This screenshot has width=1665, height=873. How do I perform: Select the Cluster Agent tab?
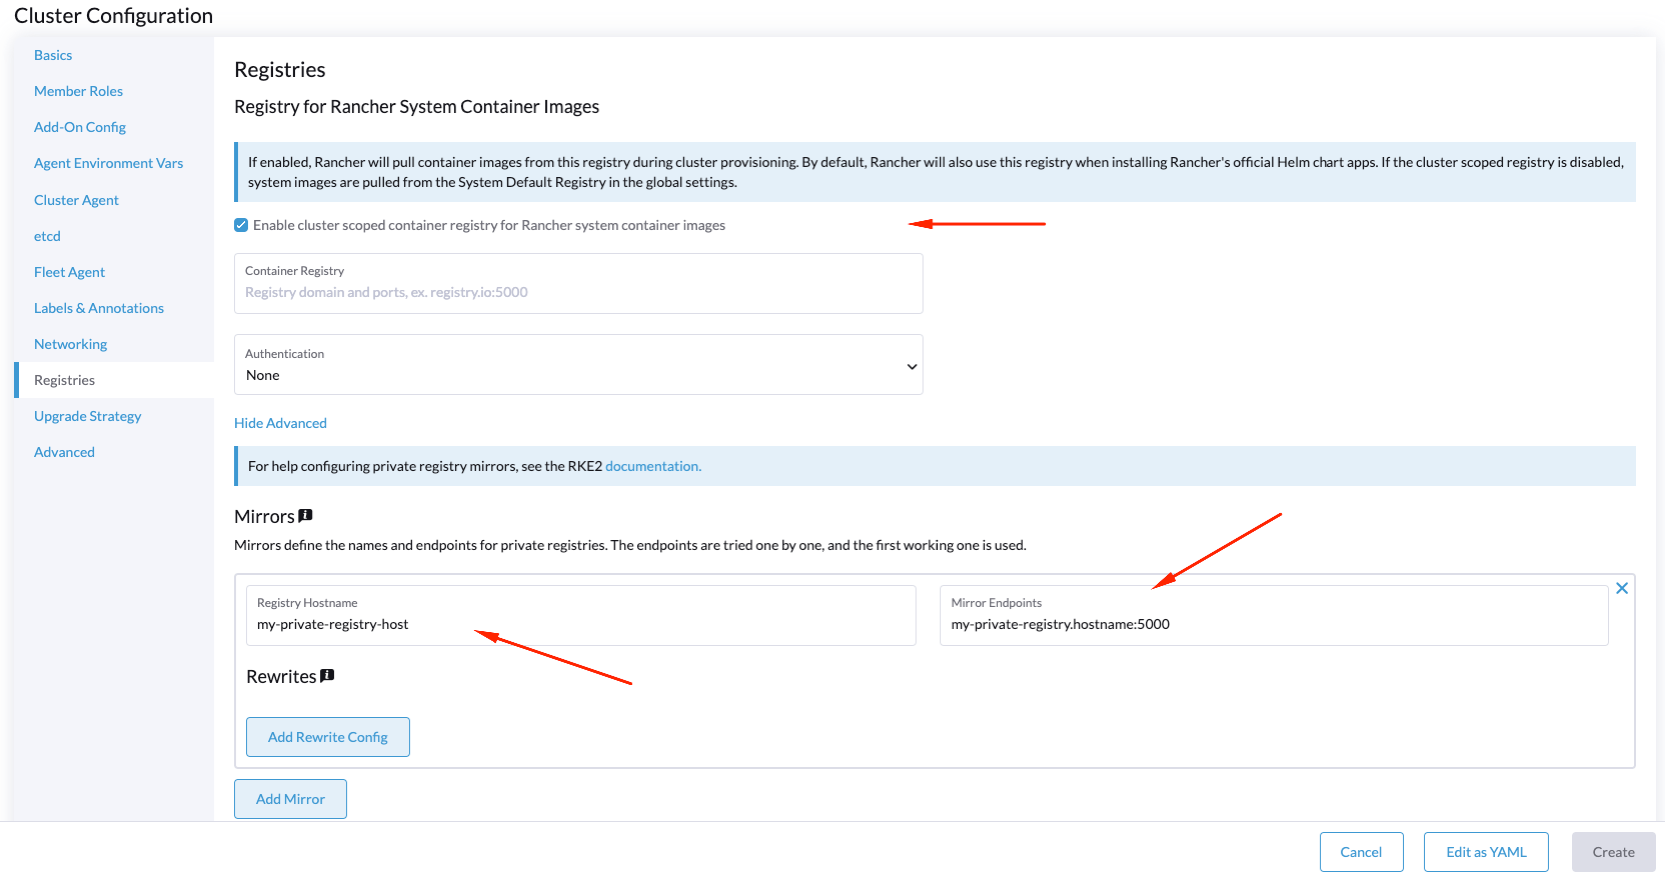(x=76, y=200)
